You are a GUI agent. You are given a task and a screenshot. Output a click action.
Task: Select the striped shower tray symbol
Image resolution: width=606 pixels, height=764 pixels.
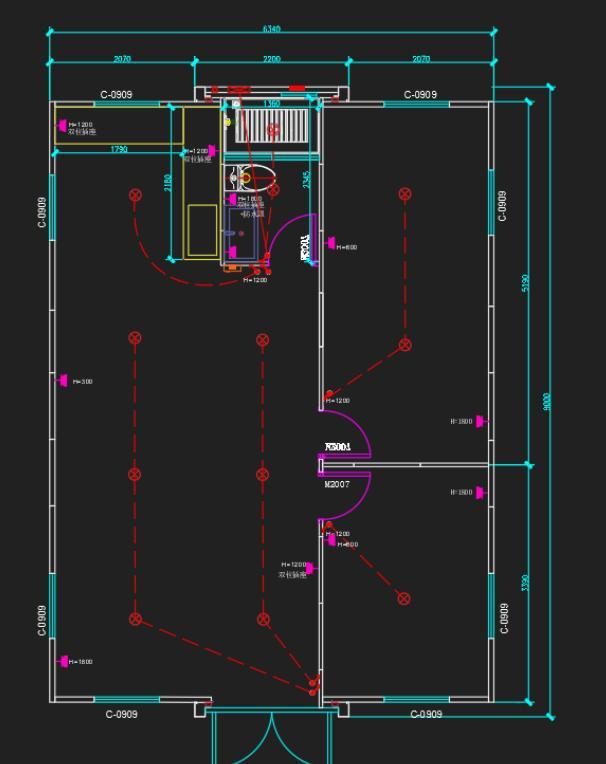(272, 126)
